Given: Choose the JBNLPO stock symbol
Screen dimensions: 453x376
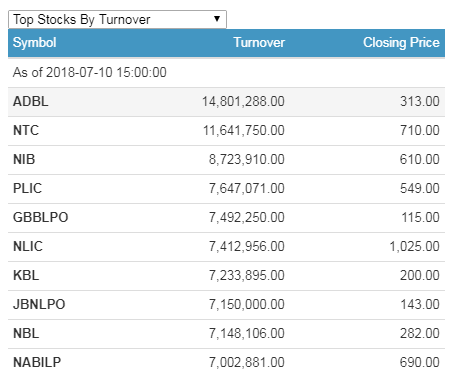Looking at the screenshot, I should pyautogui.click(x=39, y=304).
